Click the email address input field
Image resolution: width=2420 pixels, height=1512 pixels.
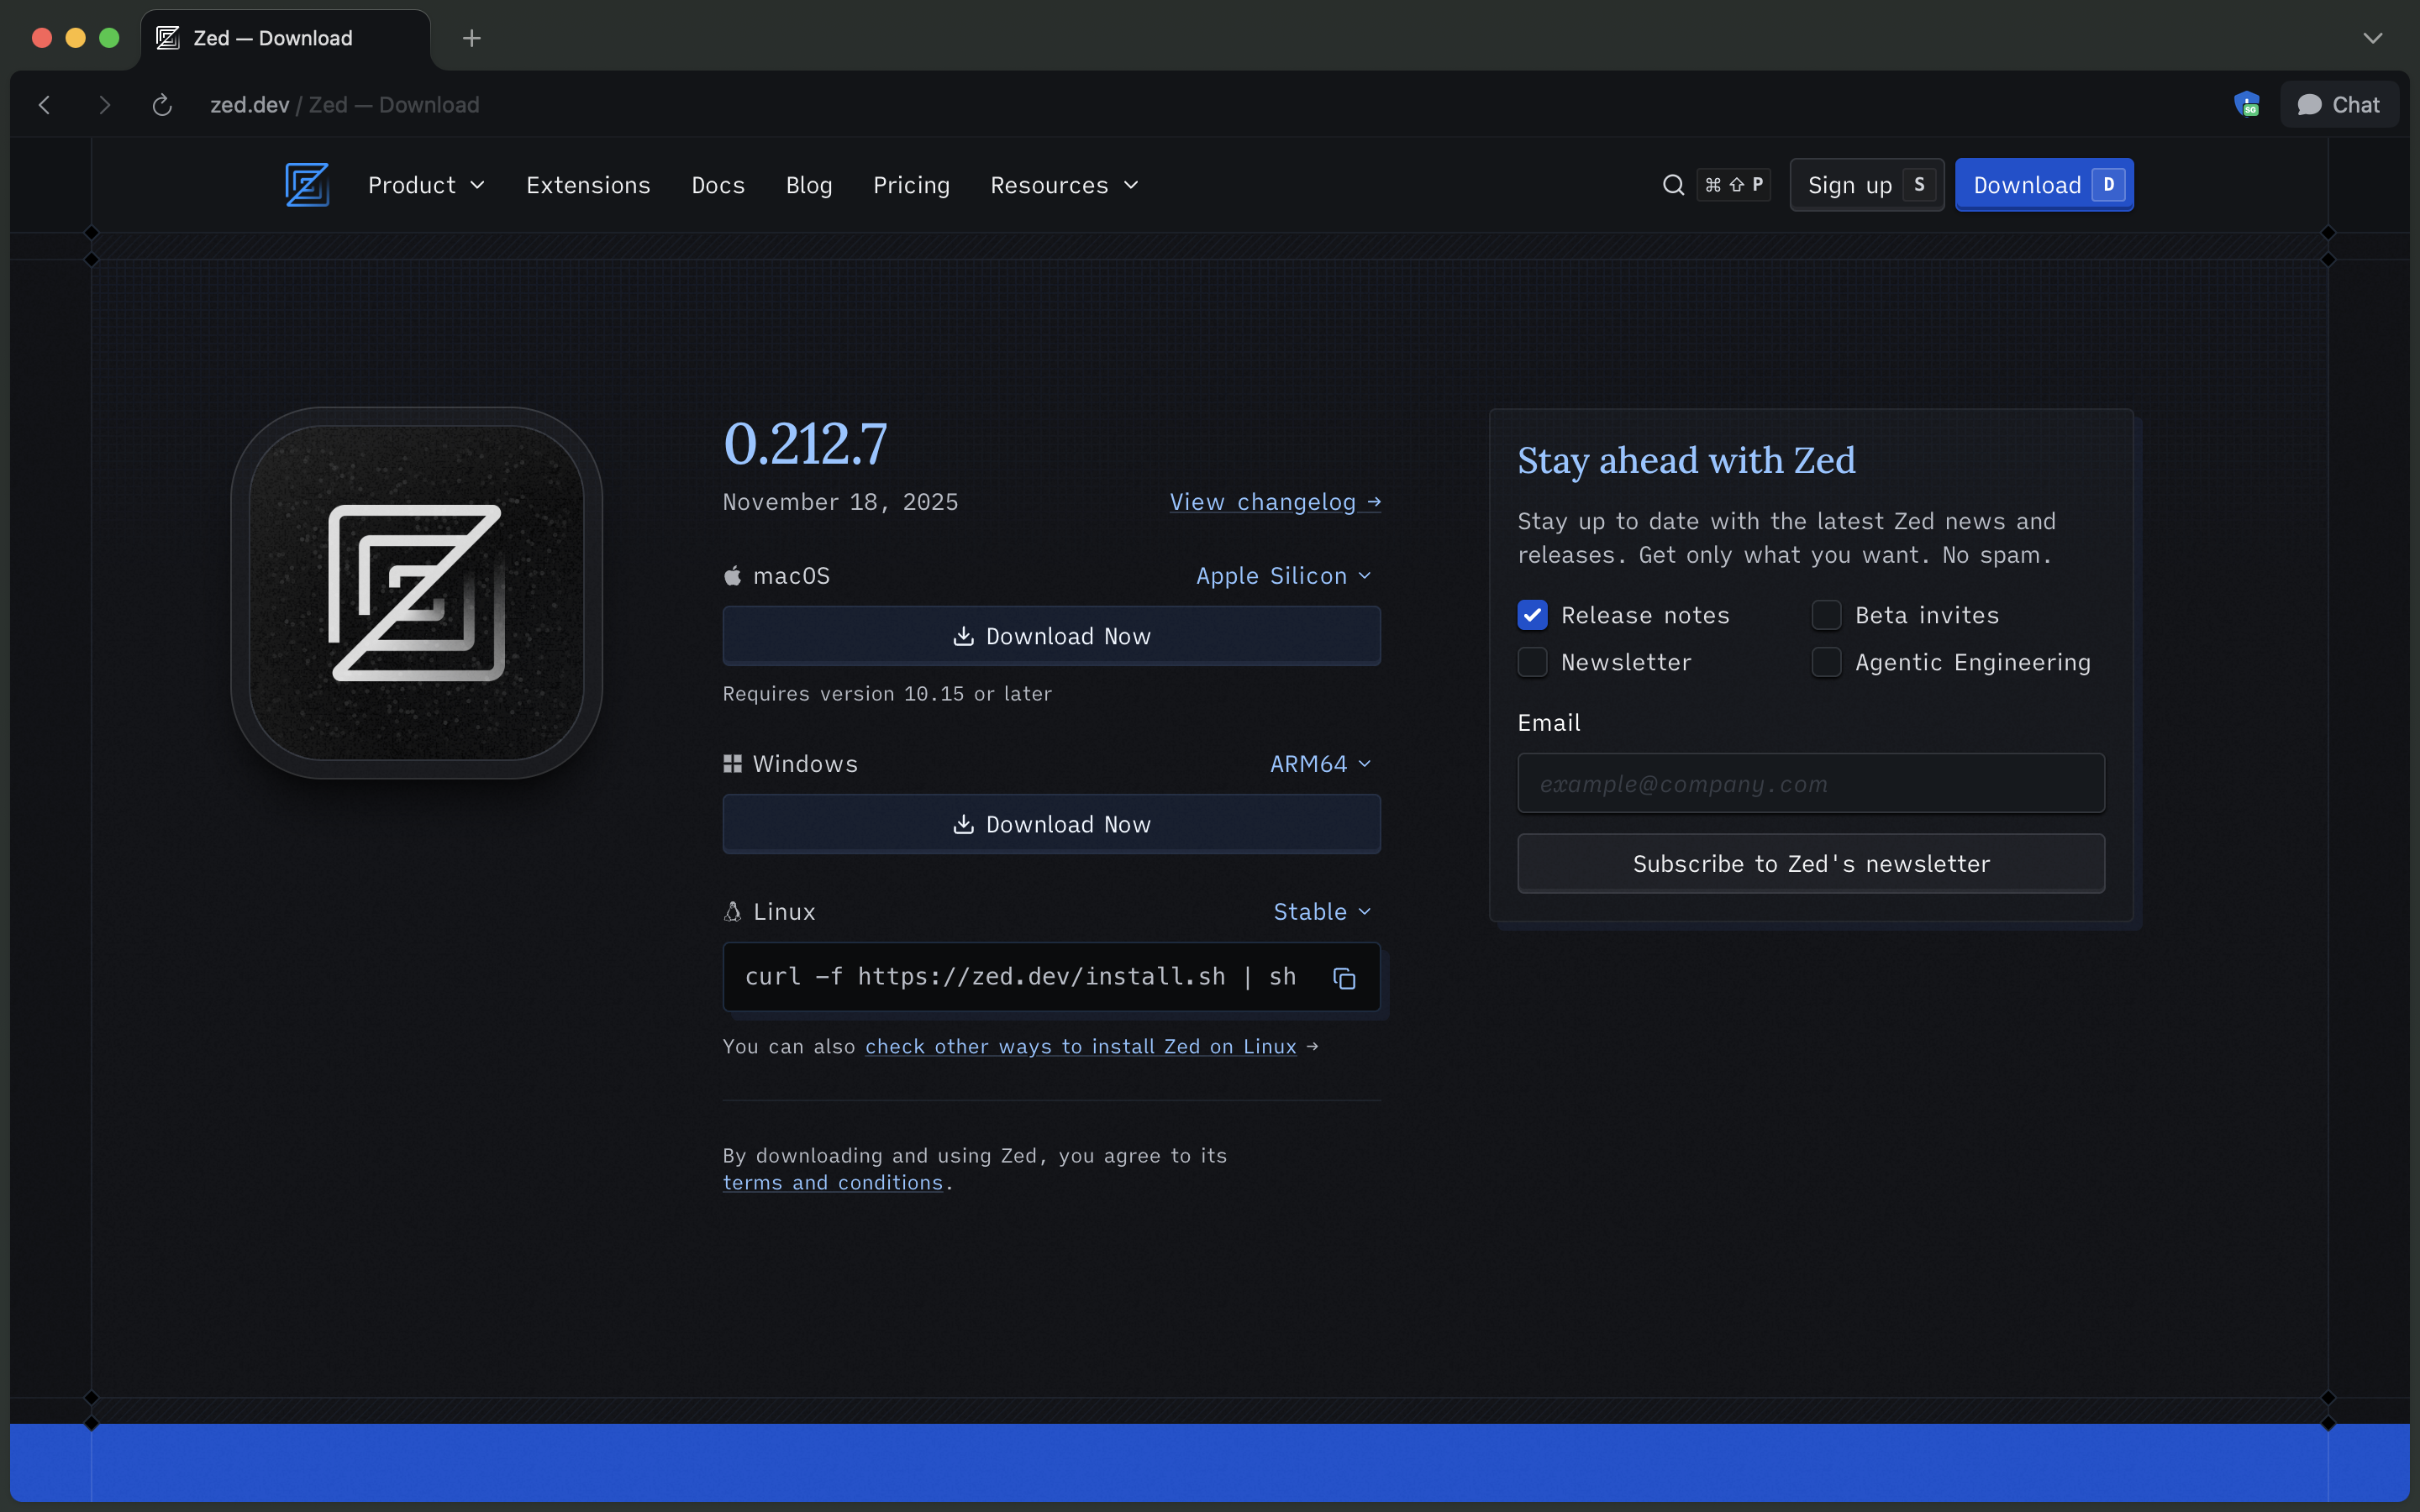[x=1810, y=783]
